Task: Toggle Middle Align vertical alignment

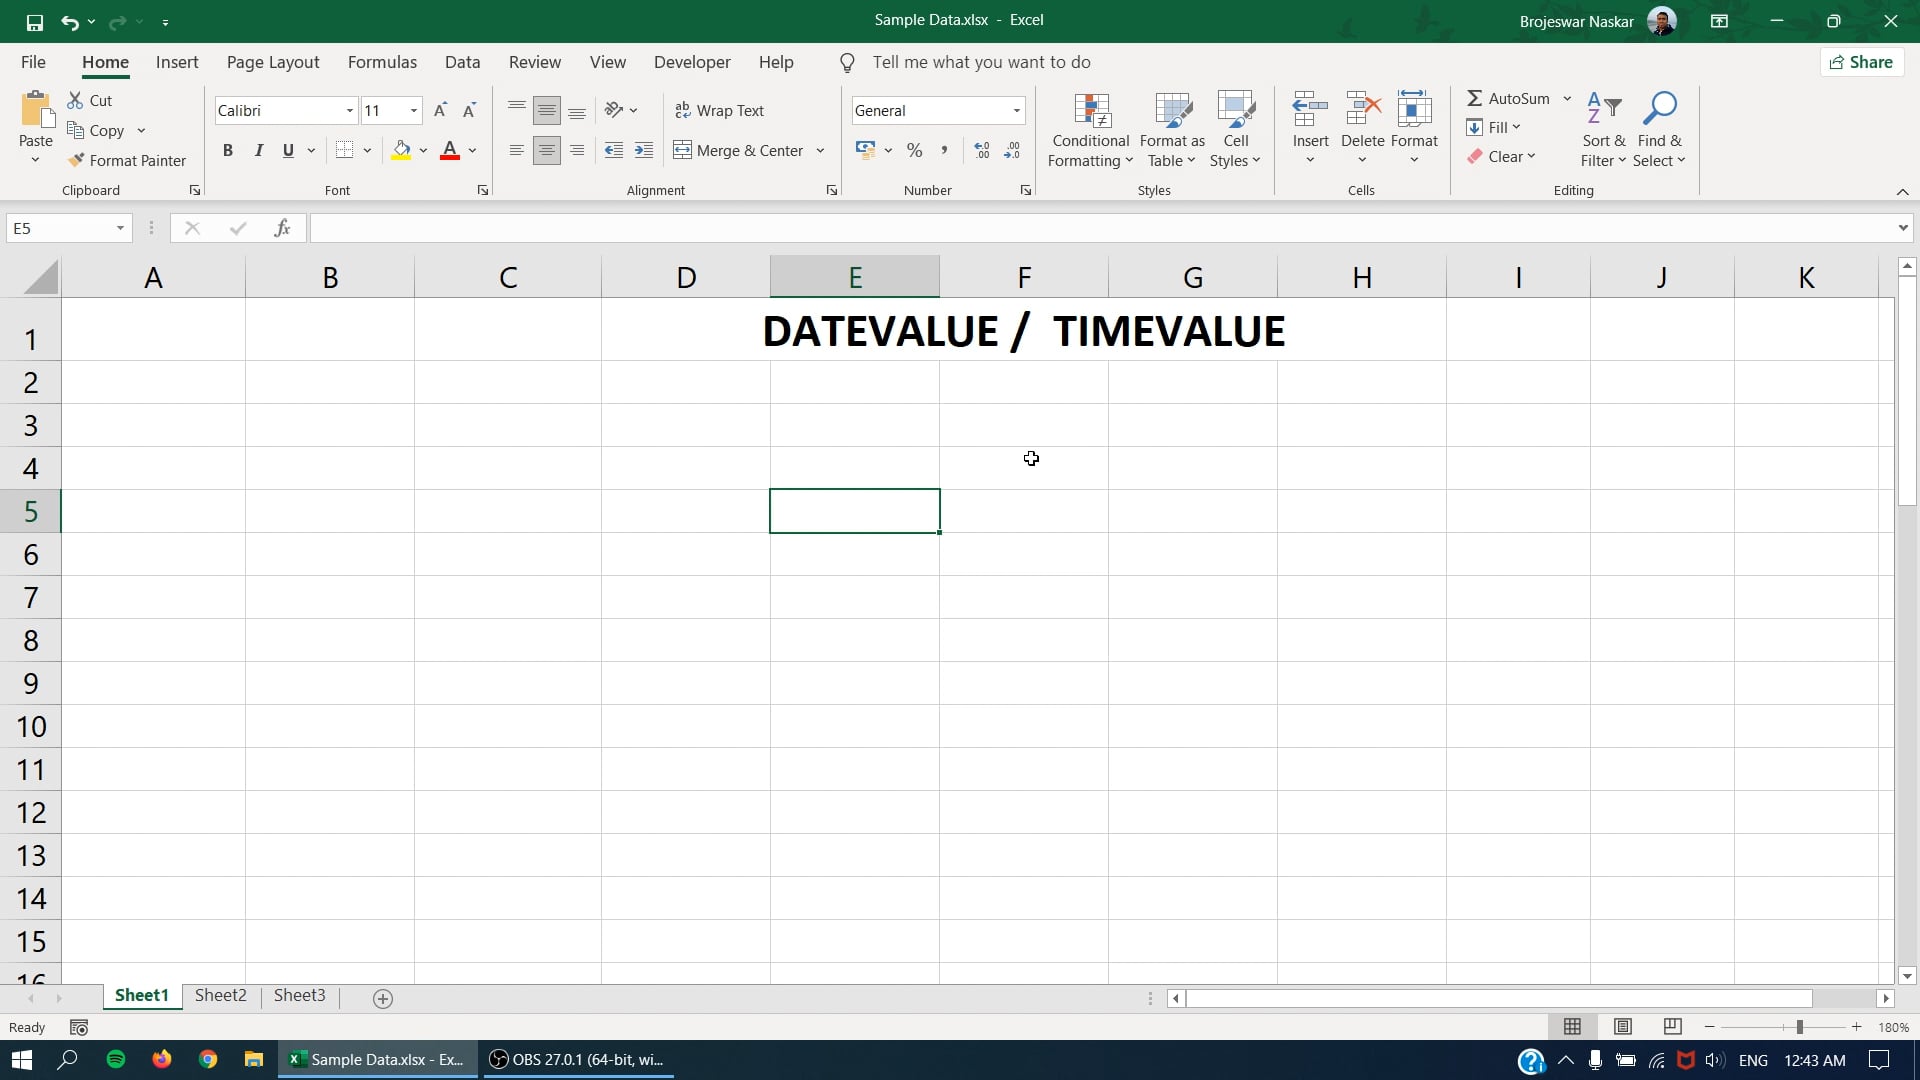Action: point(546,110)
